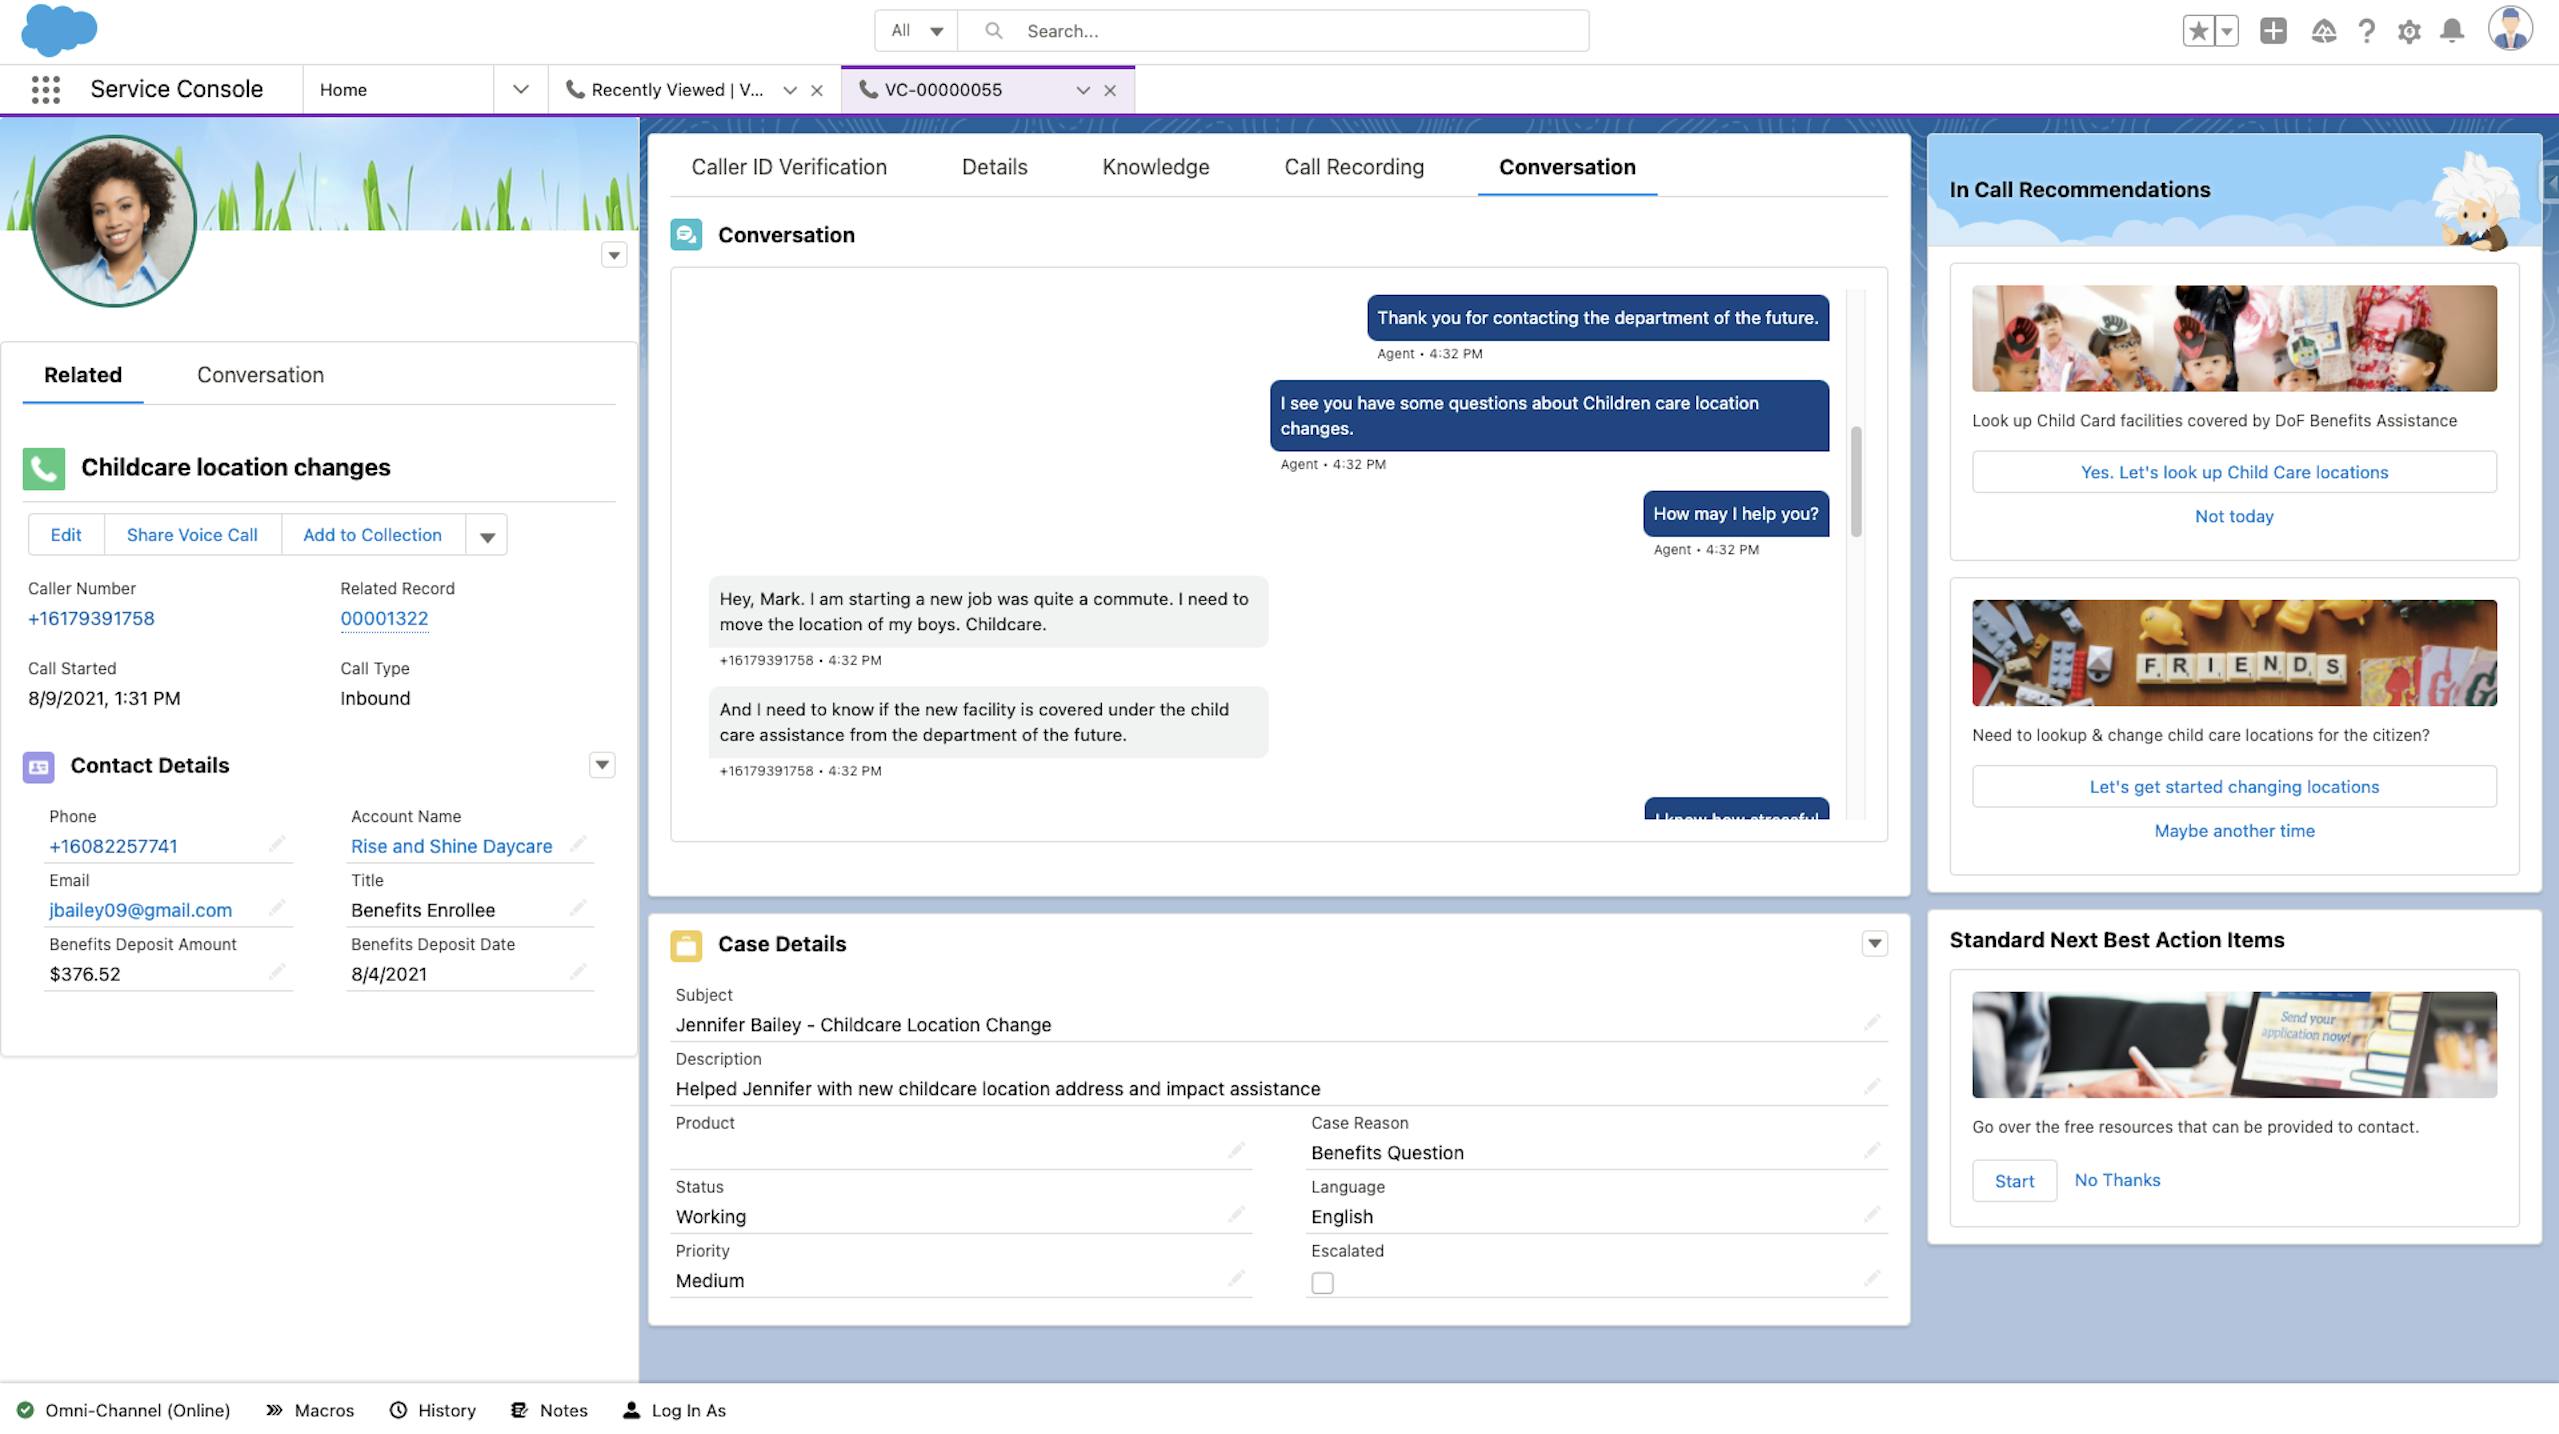Open Contact Details dropdown menu
2559x1434 pixels.
pos(601,765)
